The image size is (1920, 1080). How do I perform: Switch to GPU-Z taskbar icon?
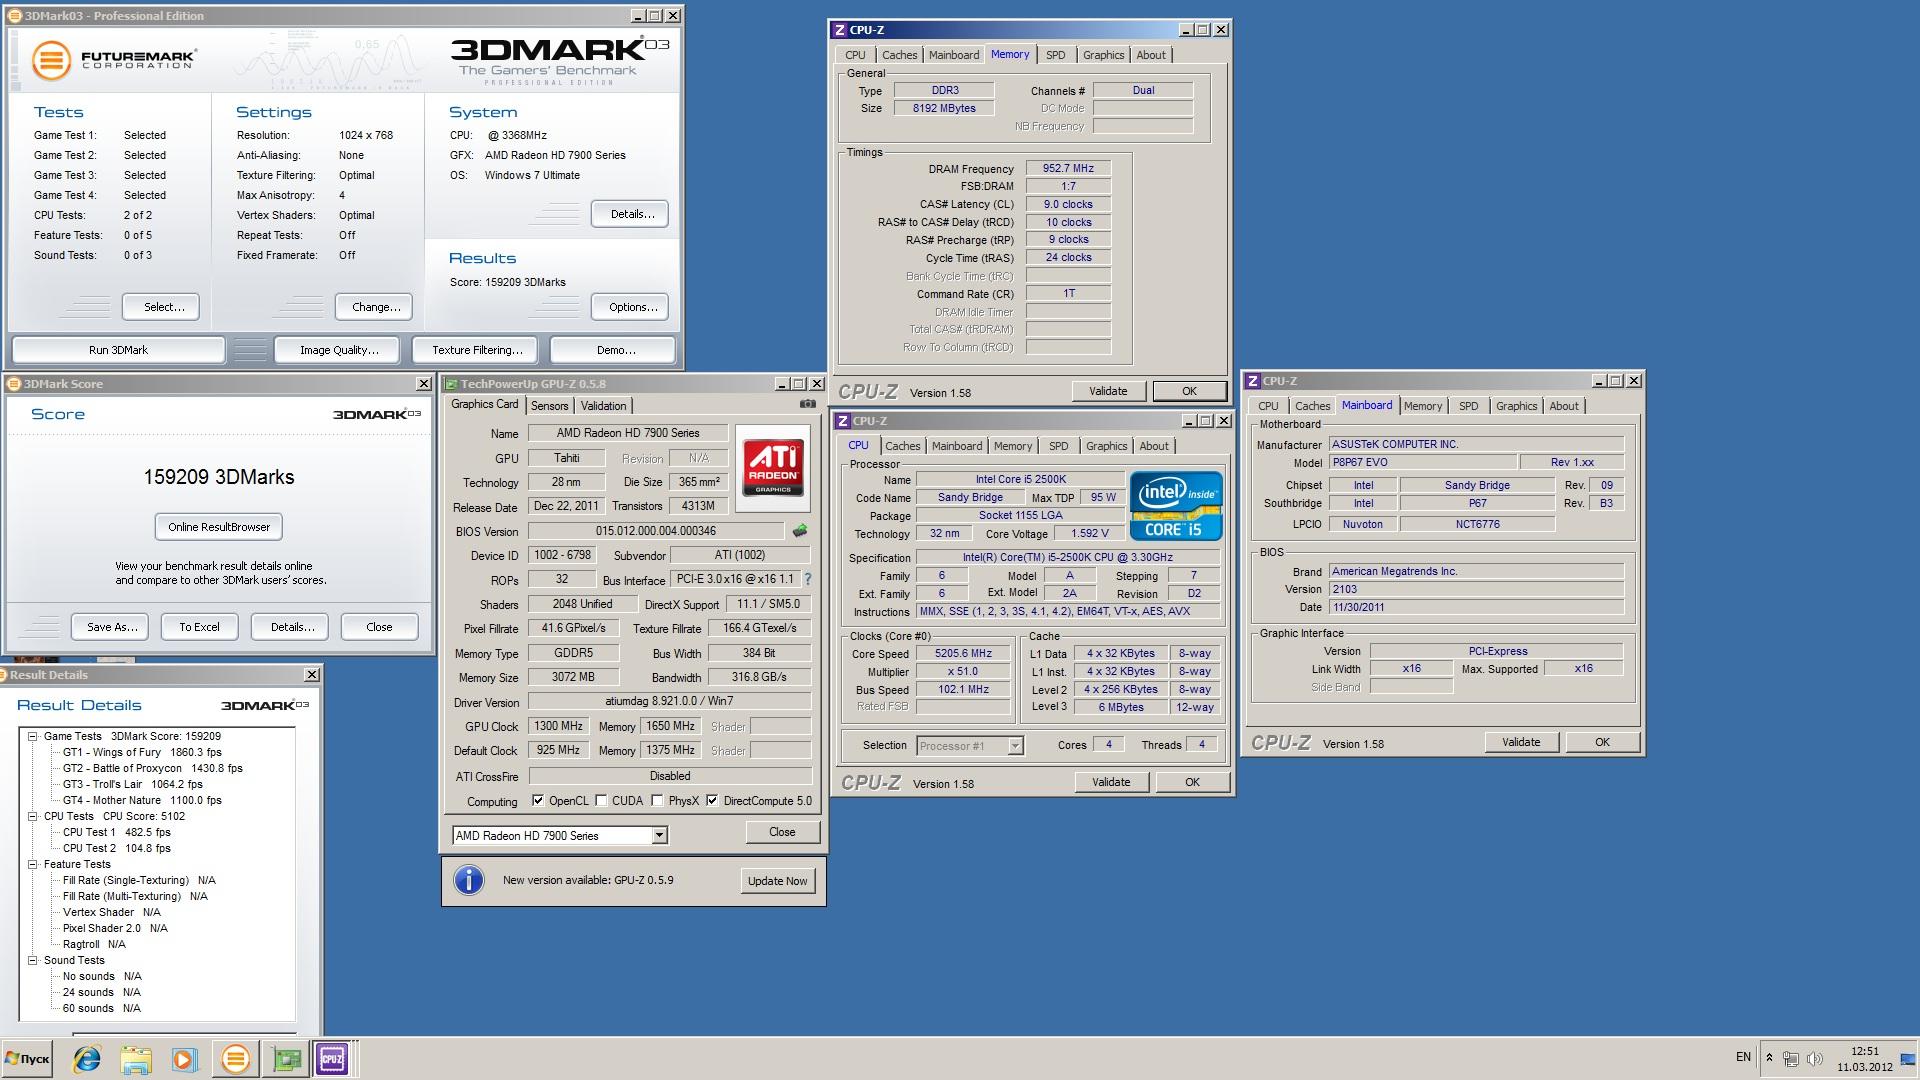point(285,1059)
